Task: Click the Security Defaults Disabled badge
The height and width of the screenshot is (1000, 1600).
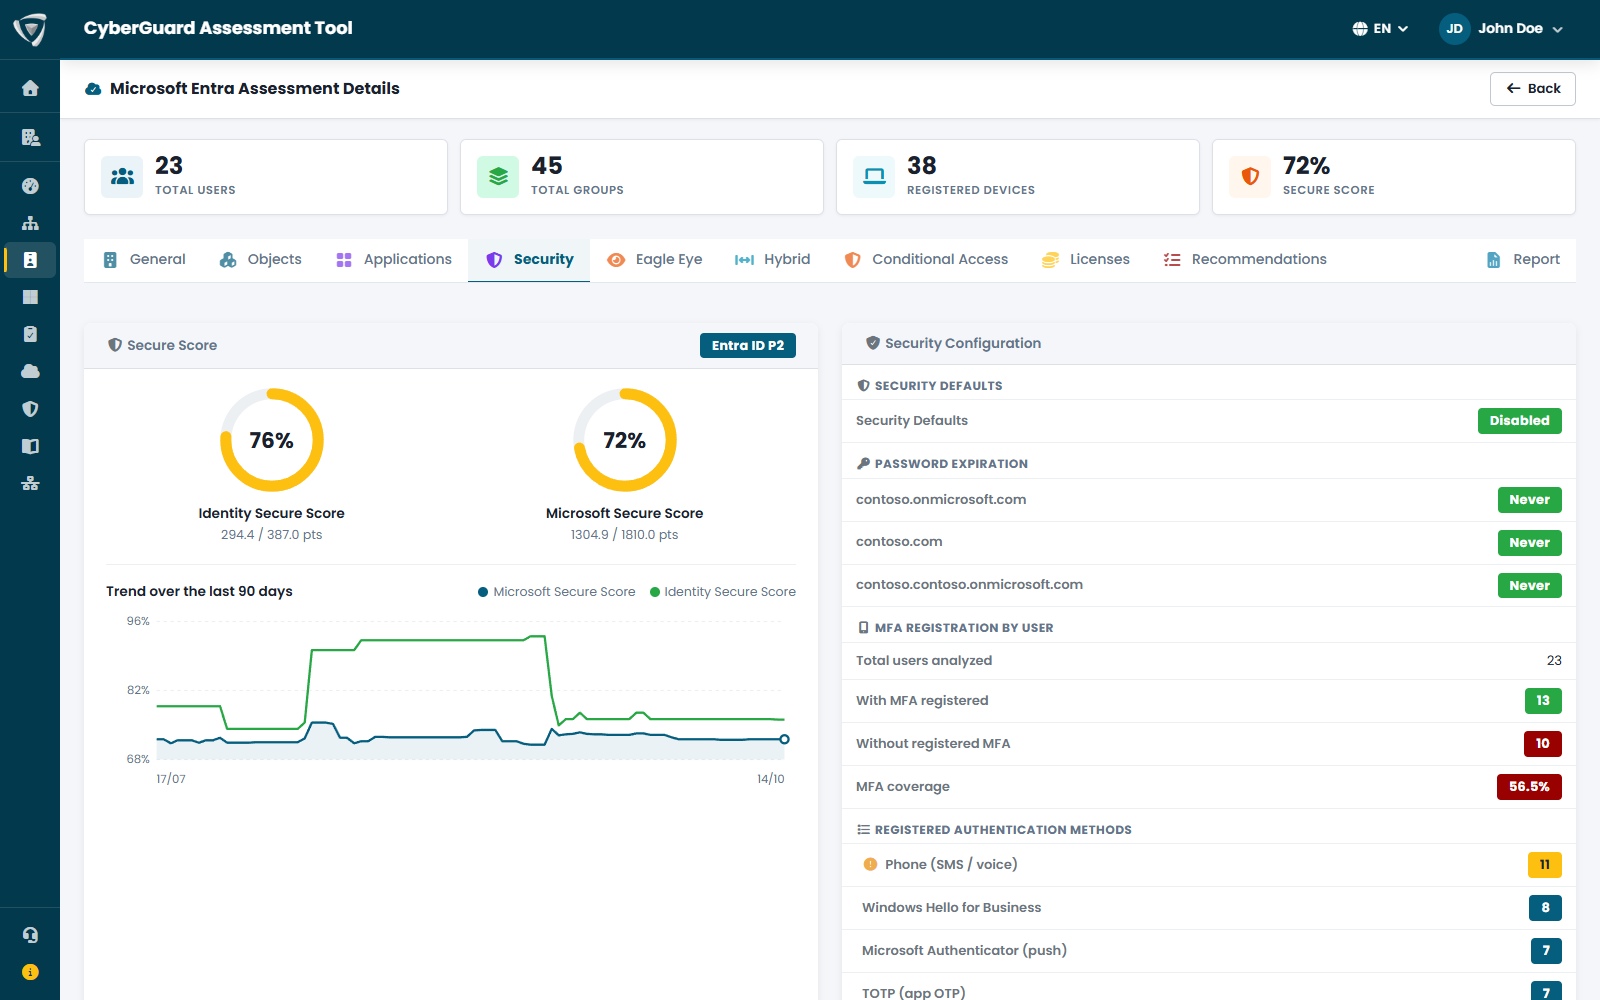Action: pyautogui.click(x=1520, y=421)
